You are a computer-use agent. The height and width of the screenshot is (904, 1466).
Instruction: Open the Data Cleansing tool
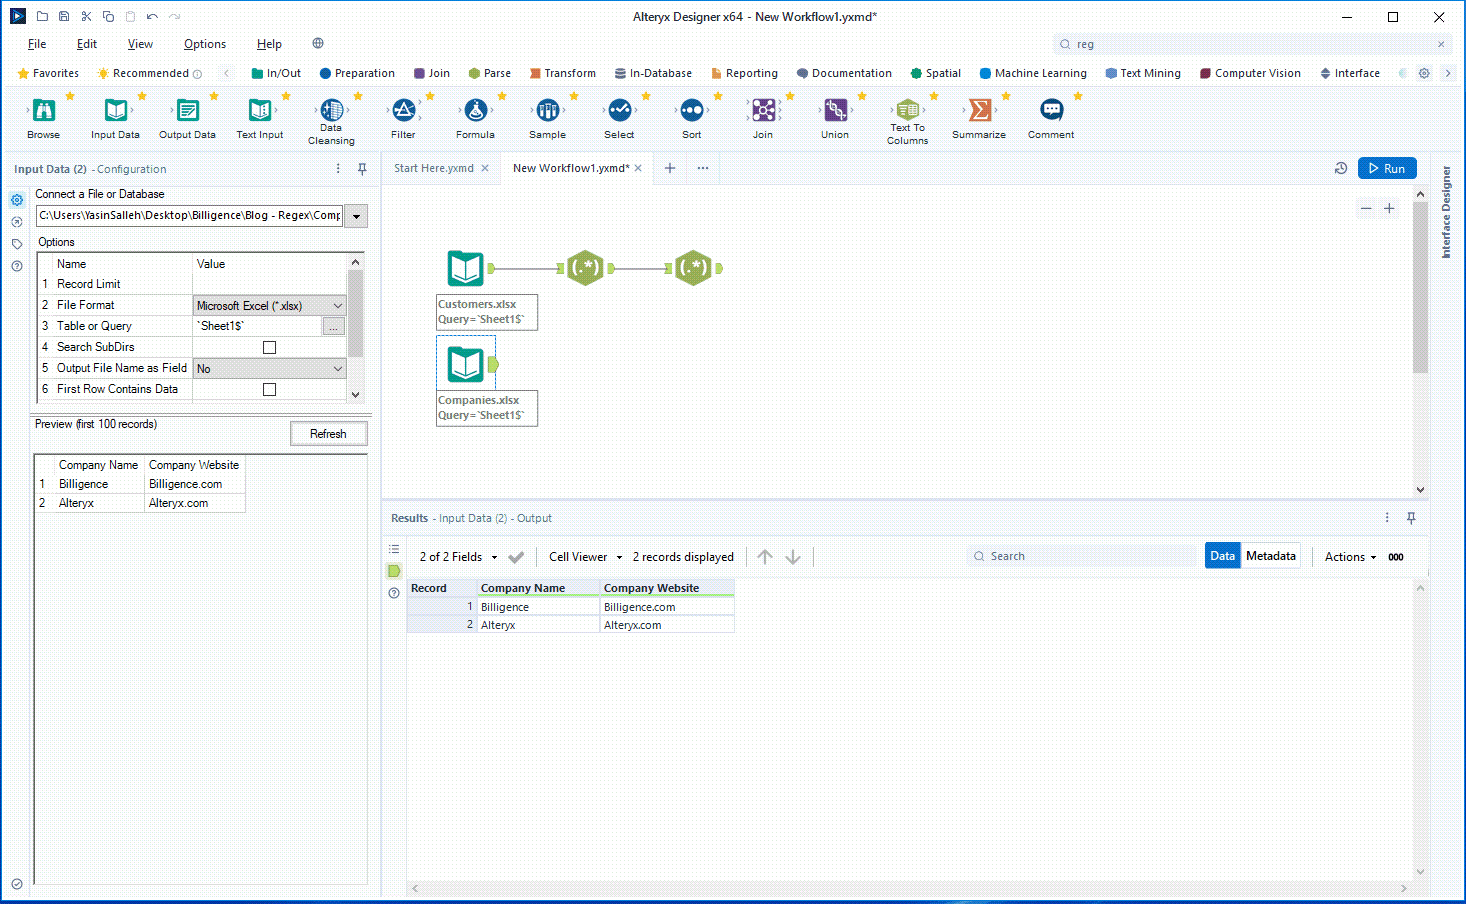tap(331, 117)
